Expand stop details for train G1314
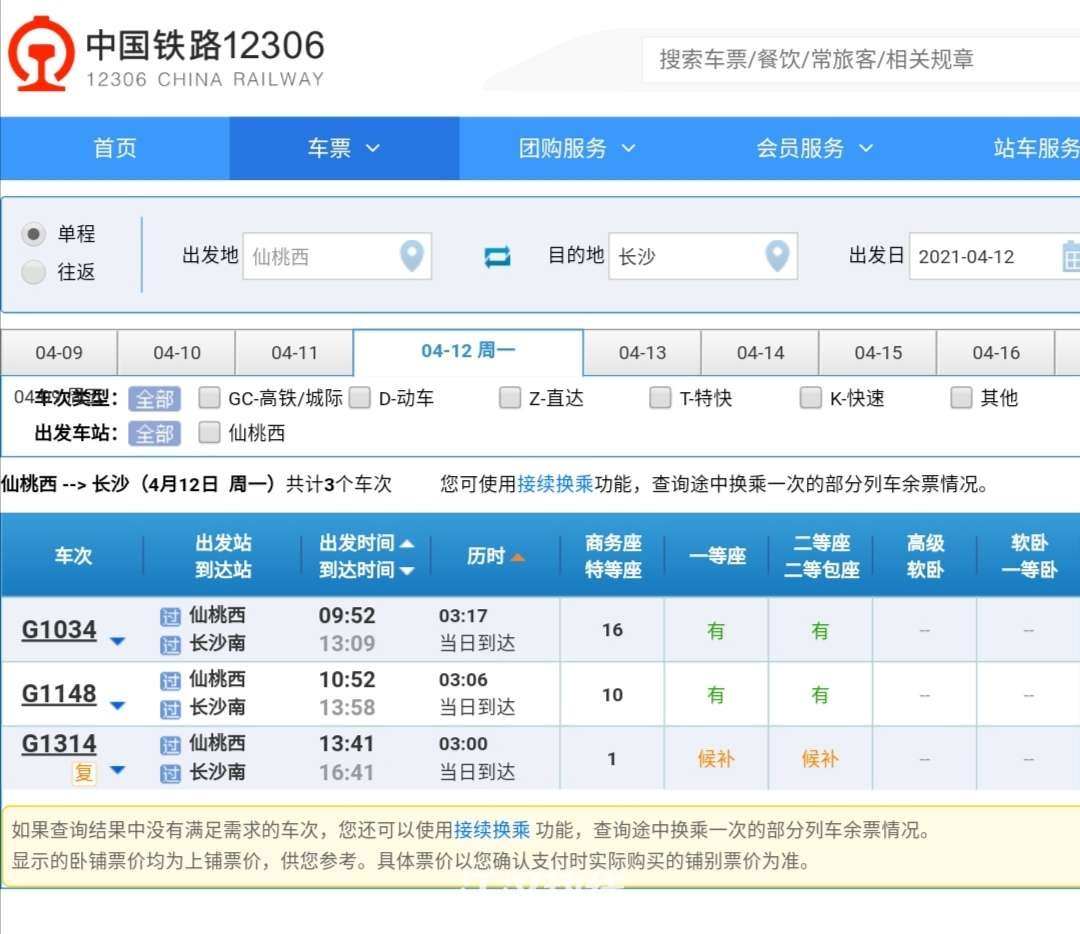1080x934 pixels. point(118,770)
